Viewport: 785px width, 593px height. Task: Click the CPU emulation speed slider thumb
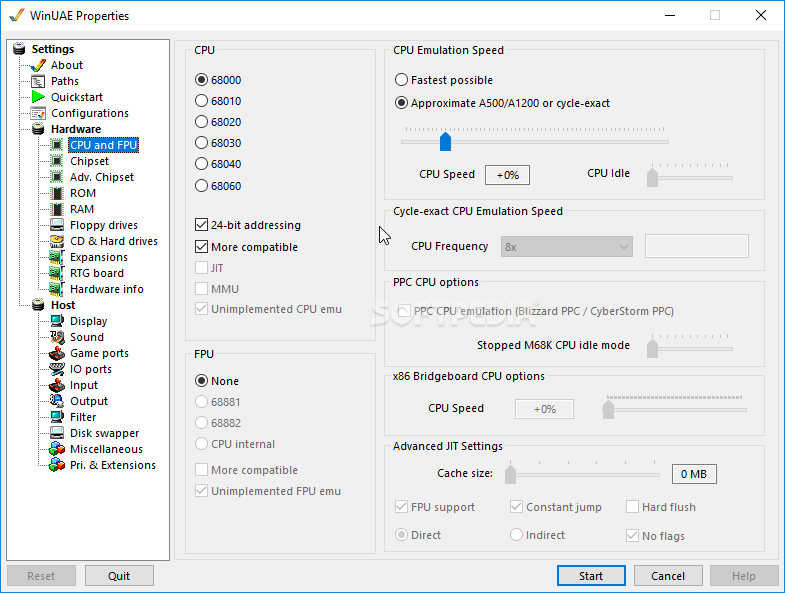pyautogui.click(x=445, y=142)
